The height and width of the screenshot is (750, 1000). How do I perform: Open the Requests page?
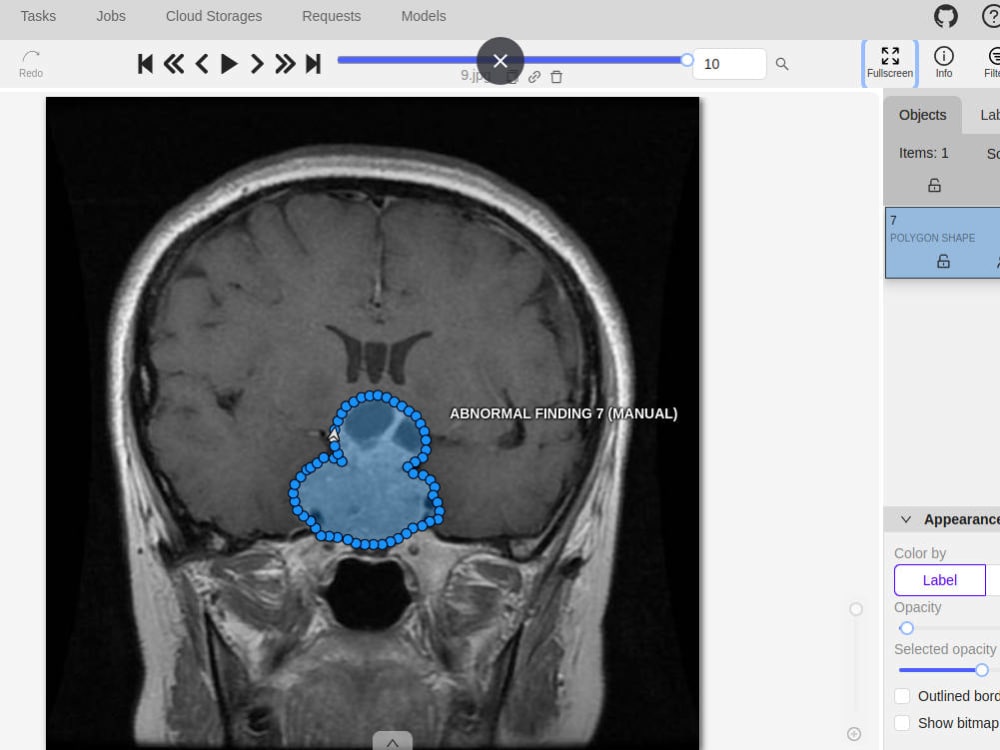click(x=332, y=16)
